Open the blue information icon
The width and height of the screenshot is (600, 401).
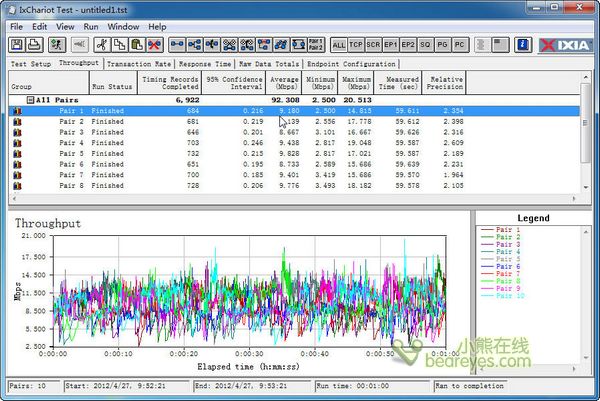coord(523,45)
